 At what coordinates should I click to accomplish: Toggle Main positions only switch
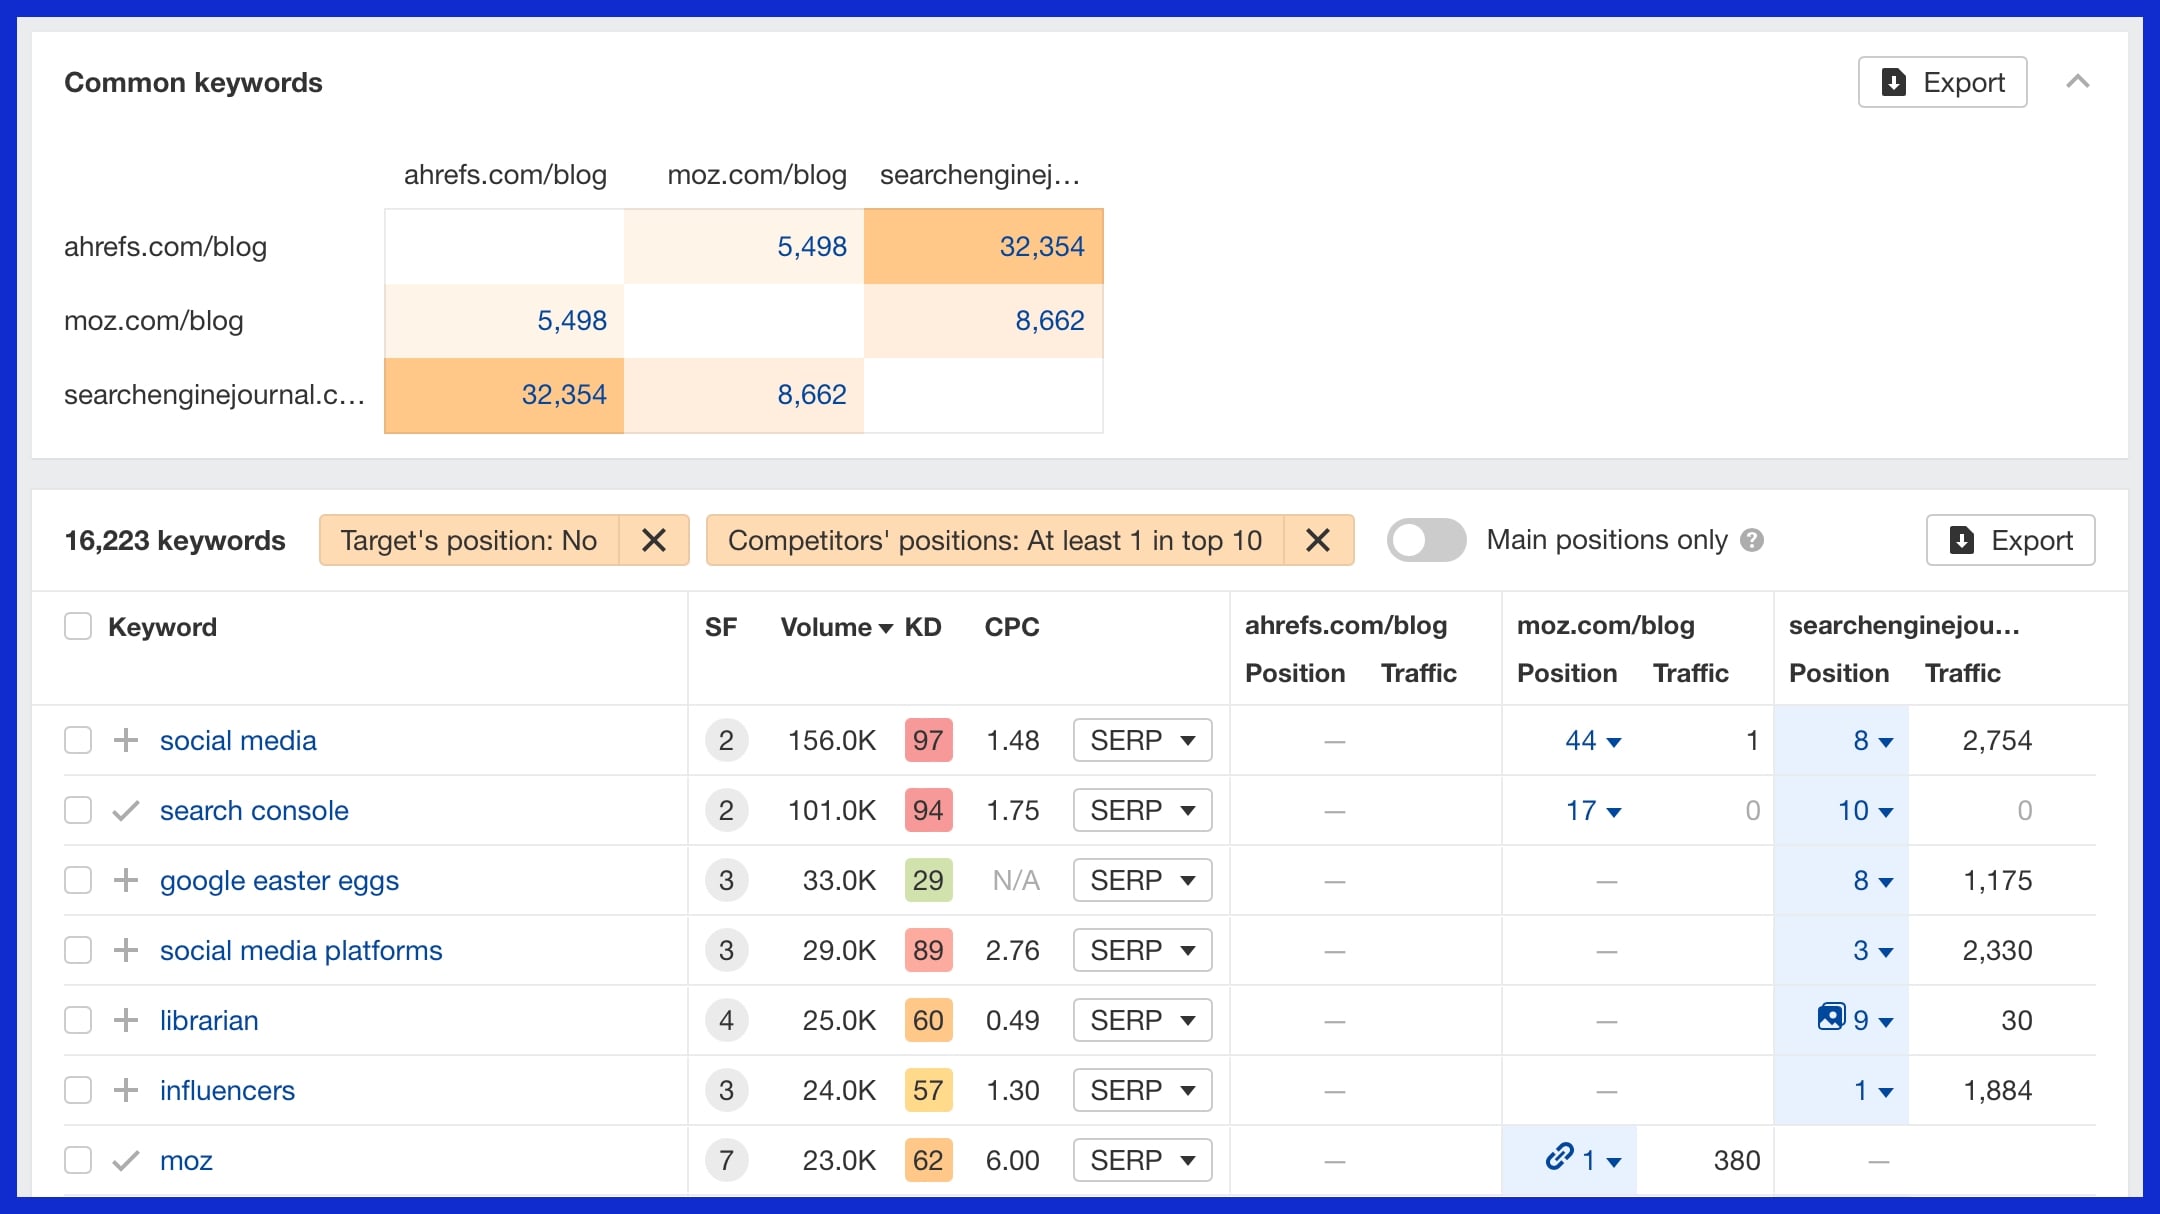click(x=1426, y=540)
